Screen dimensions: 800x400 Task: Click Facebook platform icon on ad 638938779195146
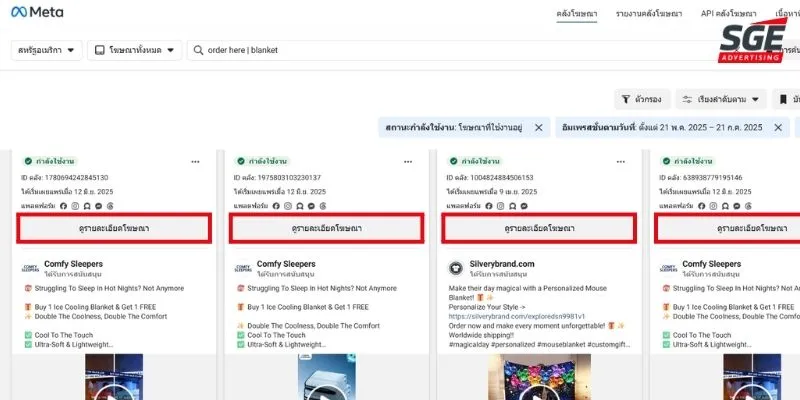point(702,206)
